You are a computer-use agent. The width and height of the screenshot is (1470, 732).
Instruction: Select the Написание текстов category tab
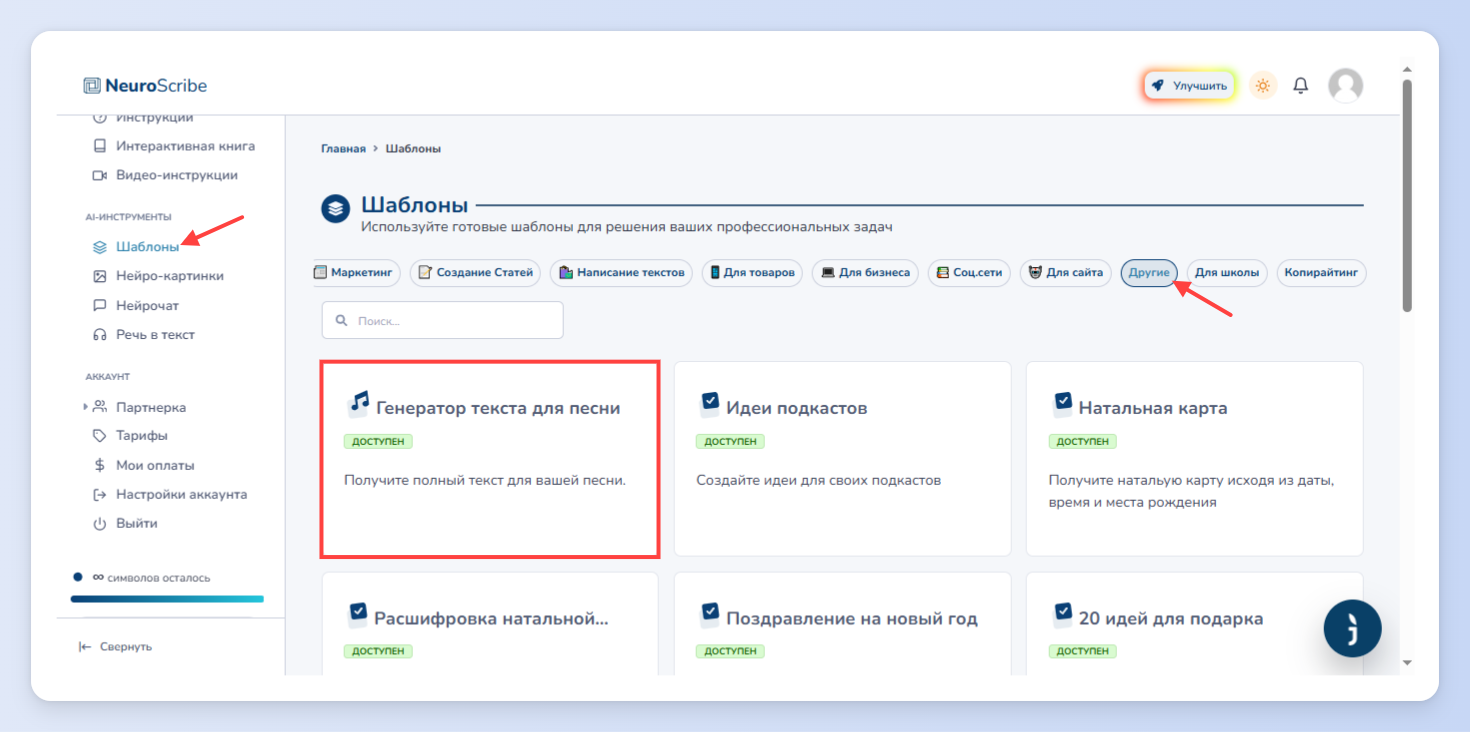pos(621,273)
